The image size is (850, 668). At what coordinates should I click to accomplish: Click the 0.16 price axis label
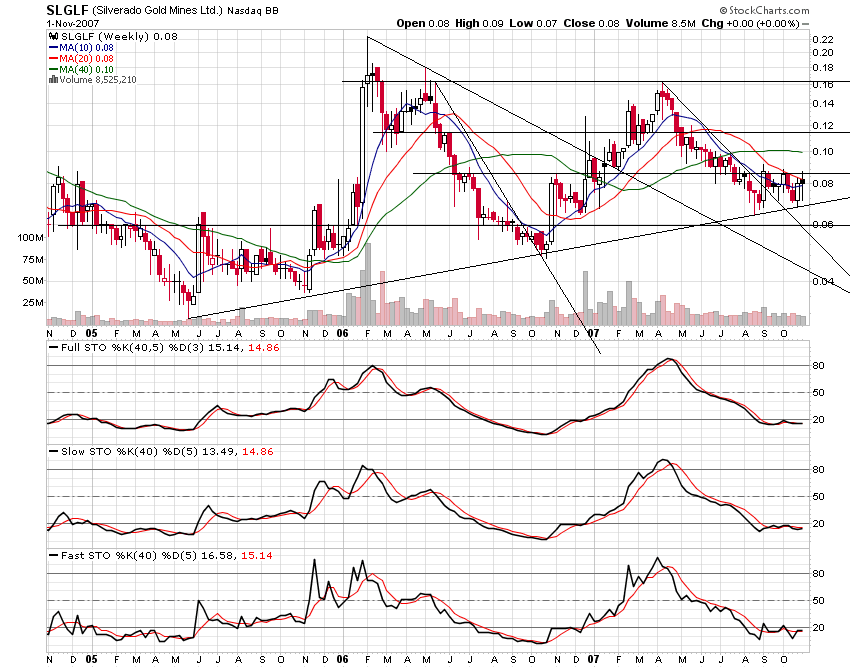pyautogui.click(x=823, y=85)
